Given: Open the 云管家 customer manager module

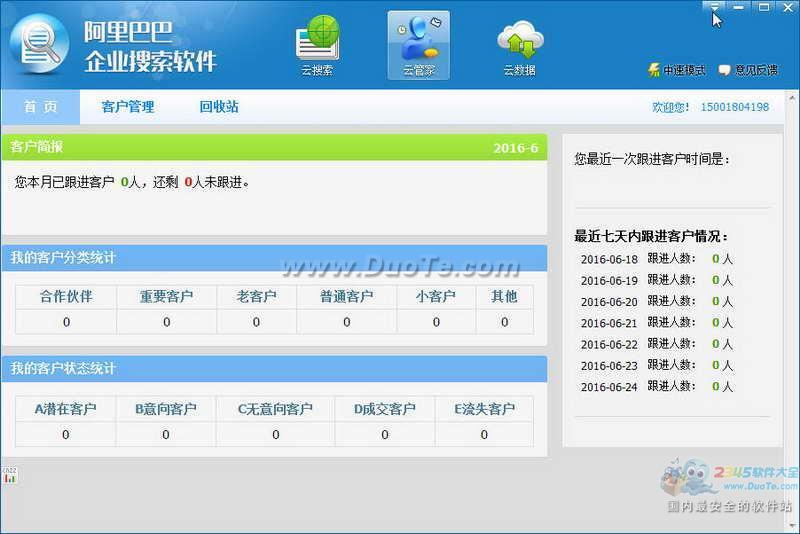Looking at the screenshot, I should 418,45.
